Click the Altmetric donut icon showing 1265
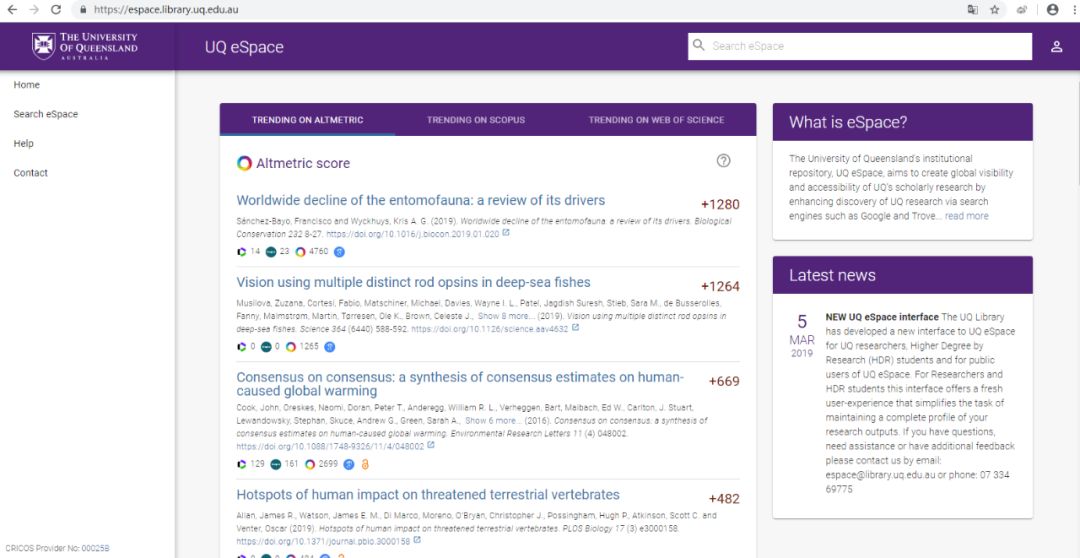Viewport: 1080px width, 558px height. pos(290,347)
